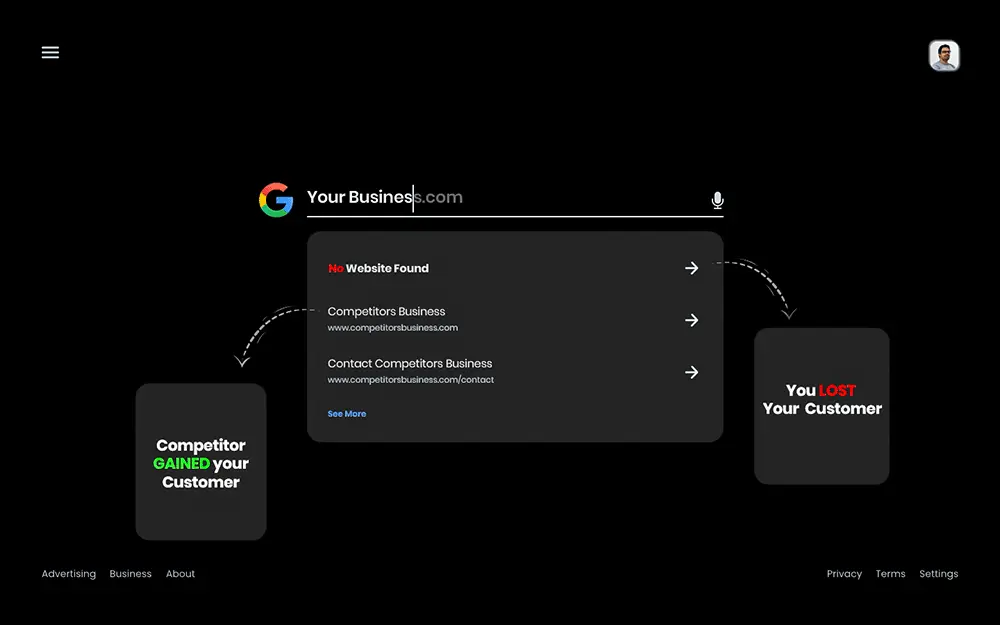The image size is (1000, 625).
Task: Click arrow beside No Website Found
Action: coord(691,268)
